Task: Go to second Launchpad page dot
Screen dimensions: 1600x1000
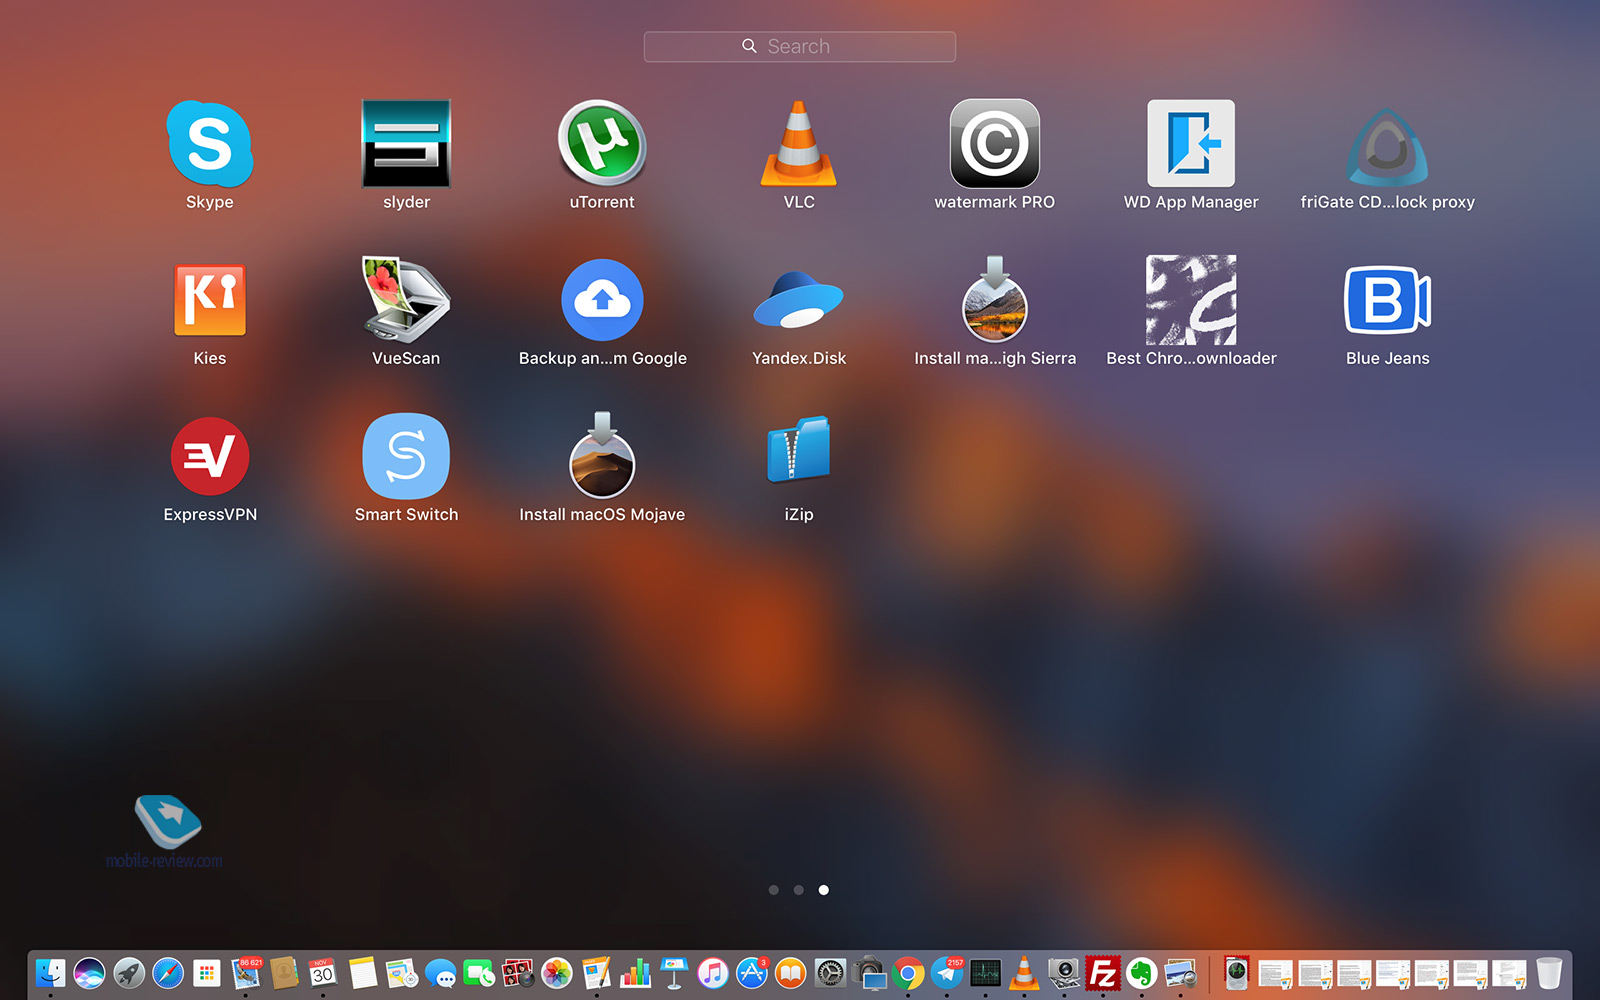Action: pos(798,890)
